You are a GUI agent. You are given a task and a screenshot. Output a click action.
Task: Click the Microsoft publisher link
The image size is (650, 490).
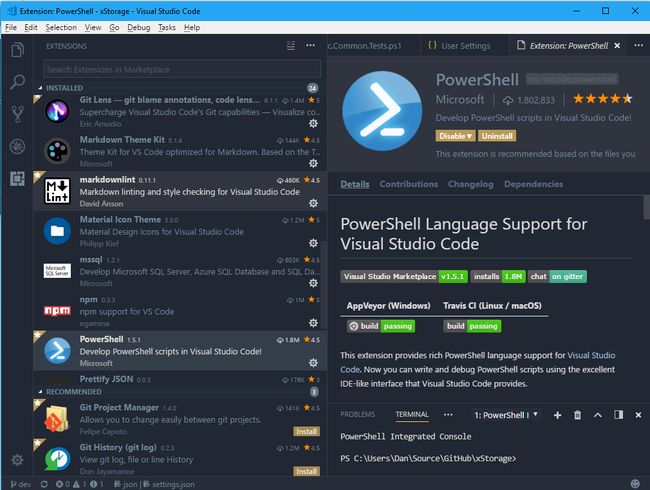(460, 99)
